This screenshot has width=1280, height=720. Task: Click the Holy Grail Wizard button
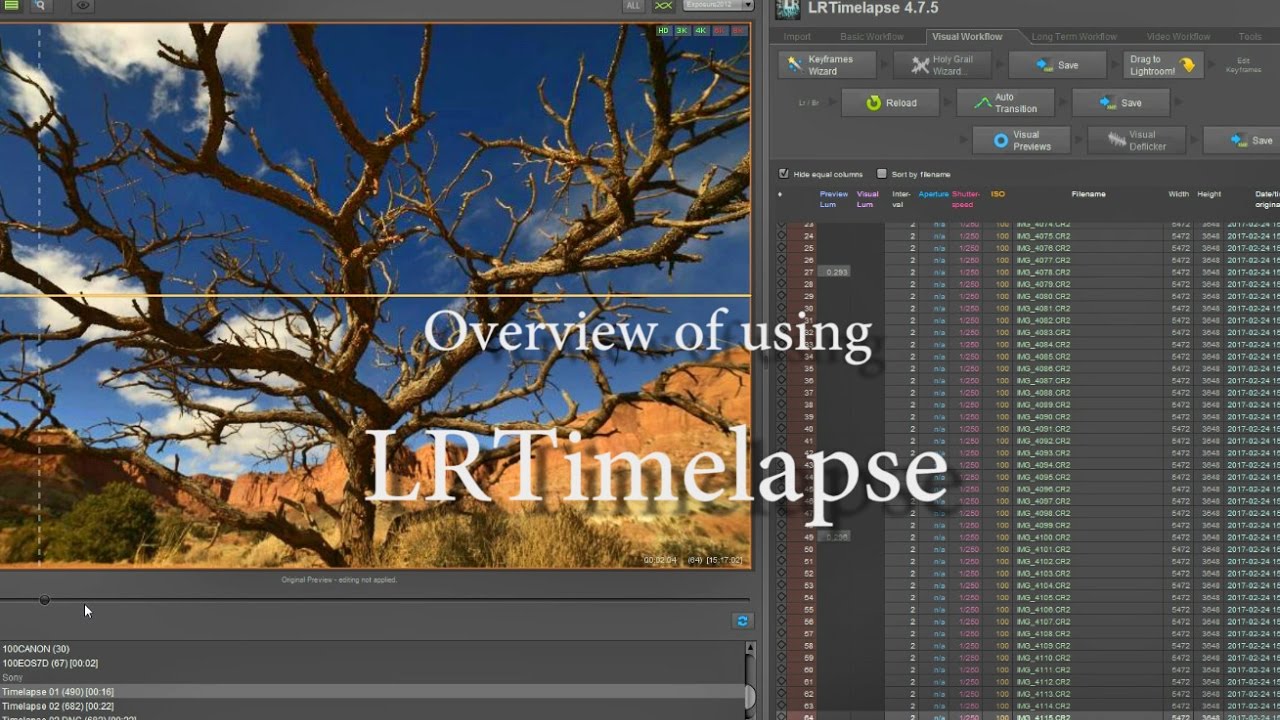click(943, 65)
